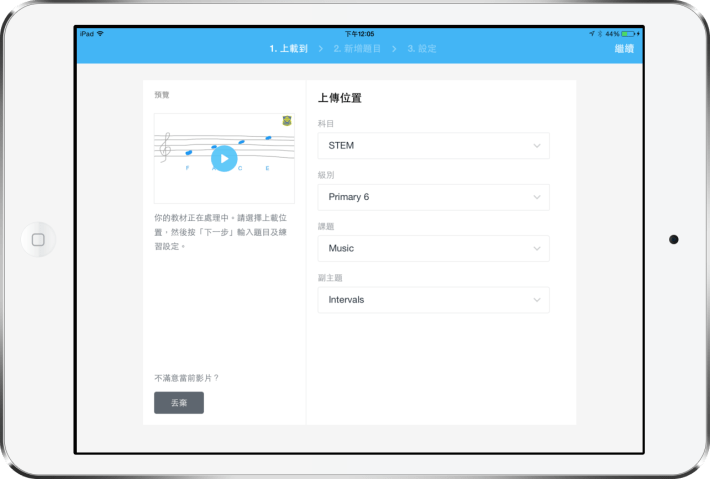Tap 繼續 in the top right corner

pyautogui.click(x=624, y=48)
